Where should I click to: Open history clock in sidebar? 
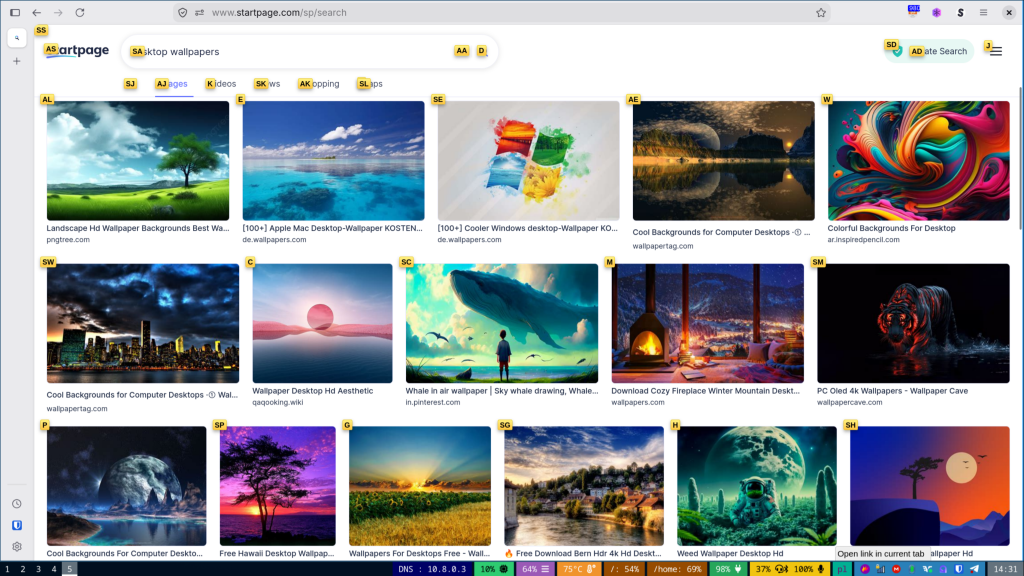[x=17, y=504]
